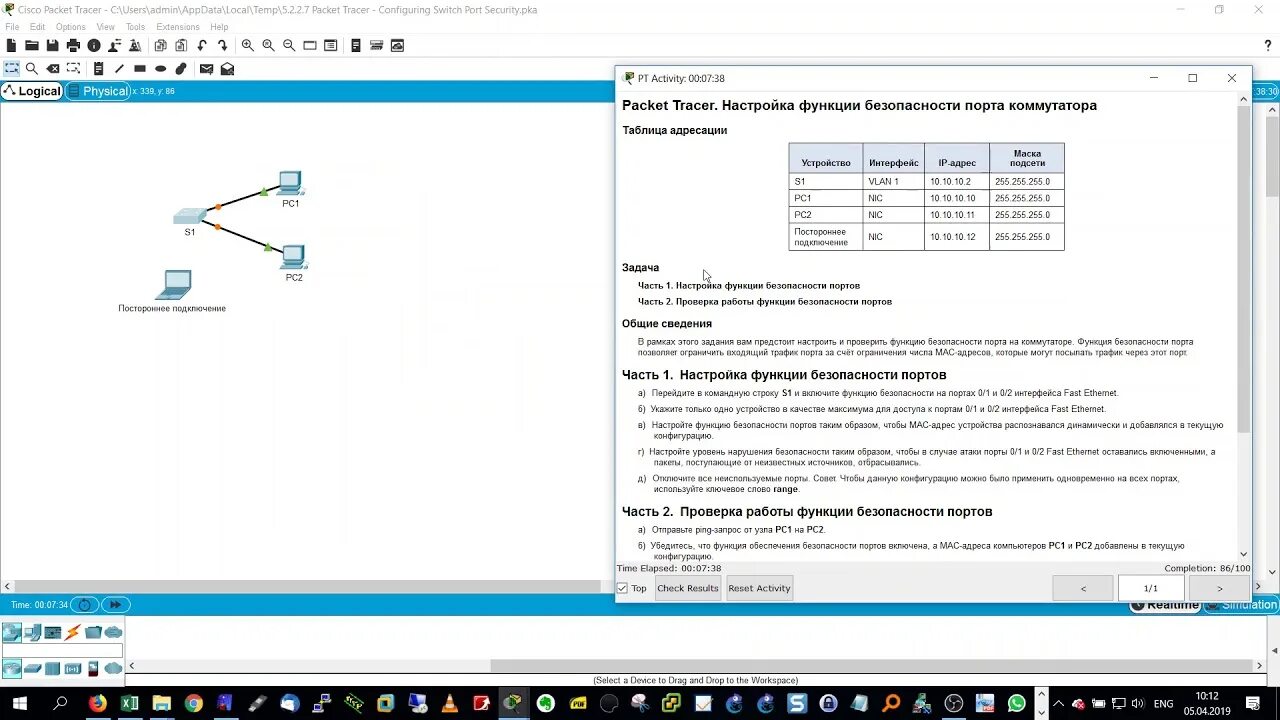The height and width of the screenshot is (720, 1280).
Task: Click the New file icon
Action: click(x=12, y=45)
